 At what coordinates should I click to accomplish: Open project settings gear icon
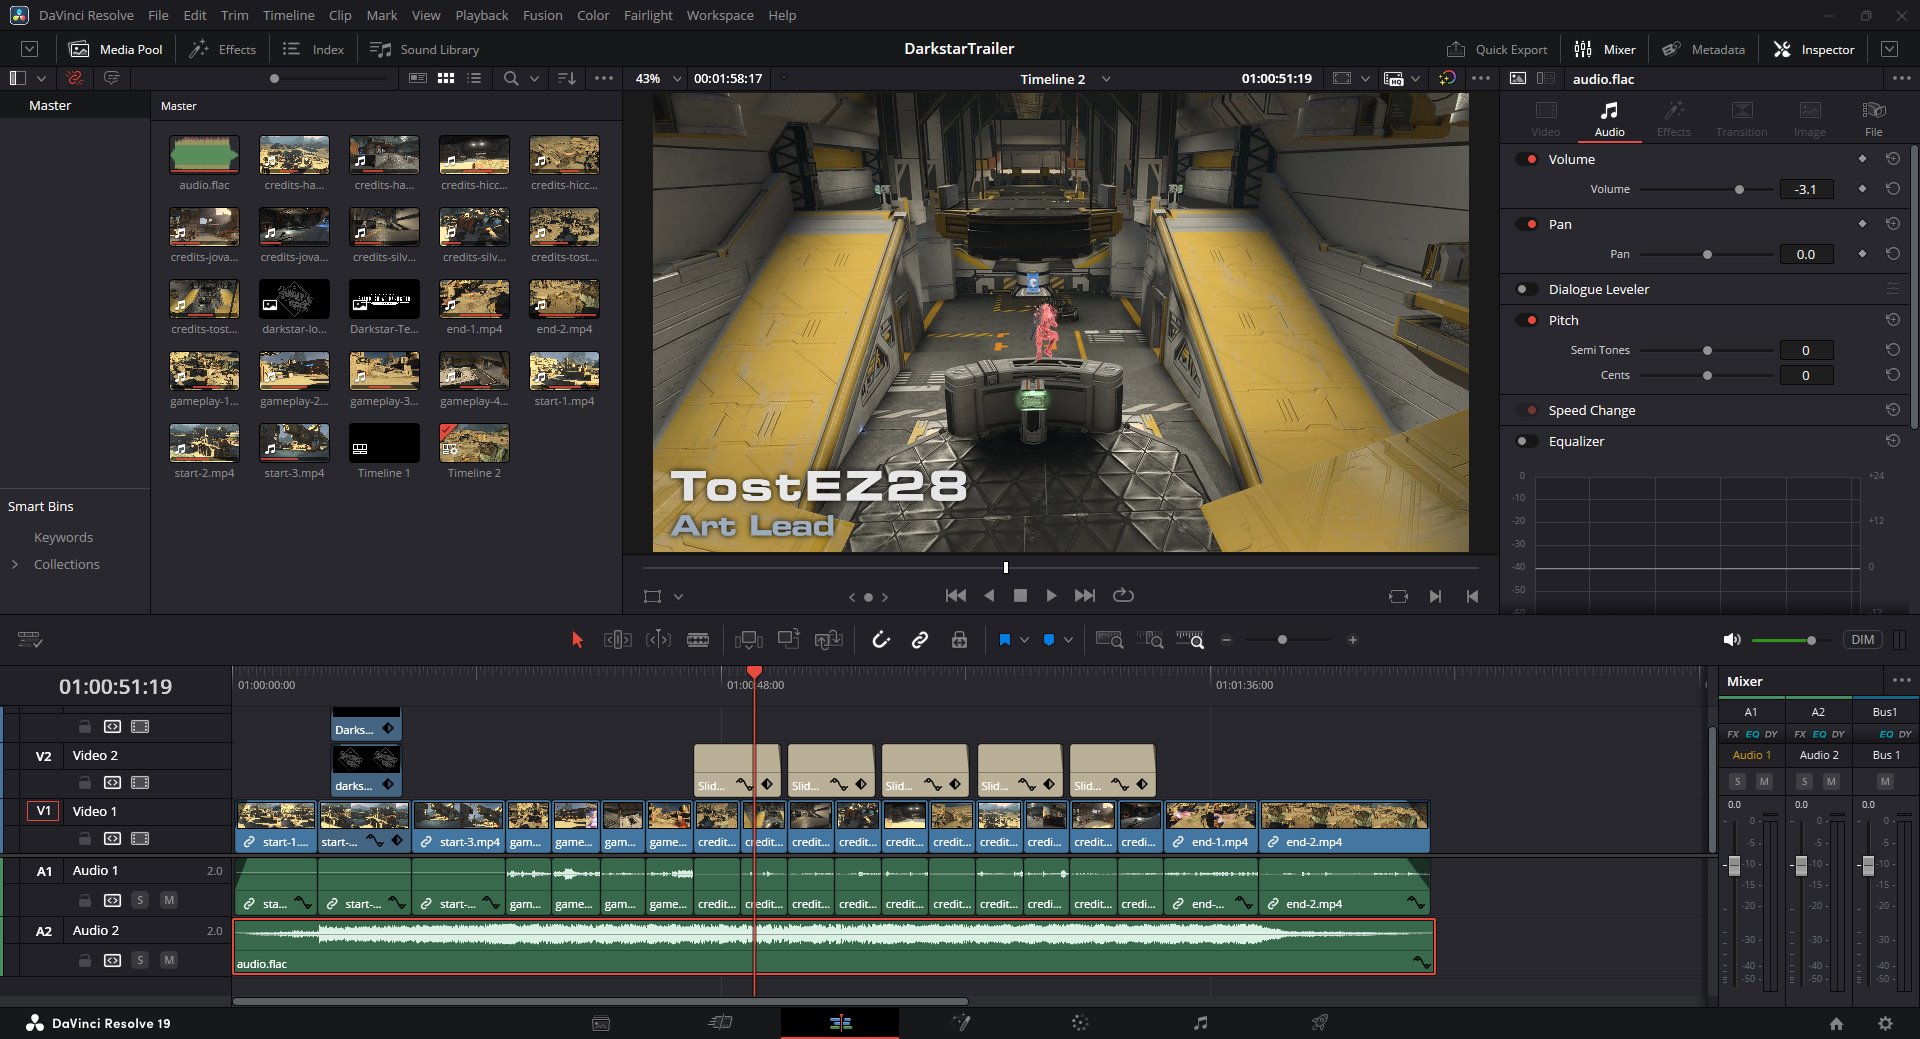click(x=1885, y=1023)
